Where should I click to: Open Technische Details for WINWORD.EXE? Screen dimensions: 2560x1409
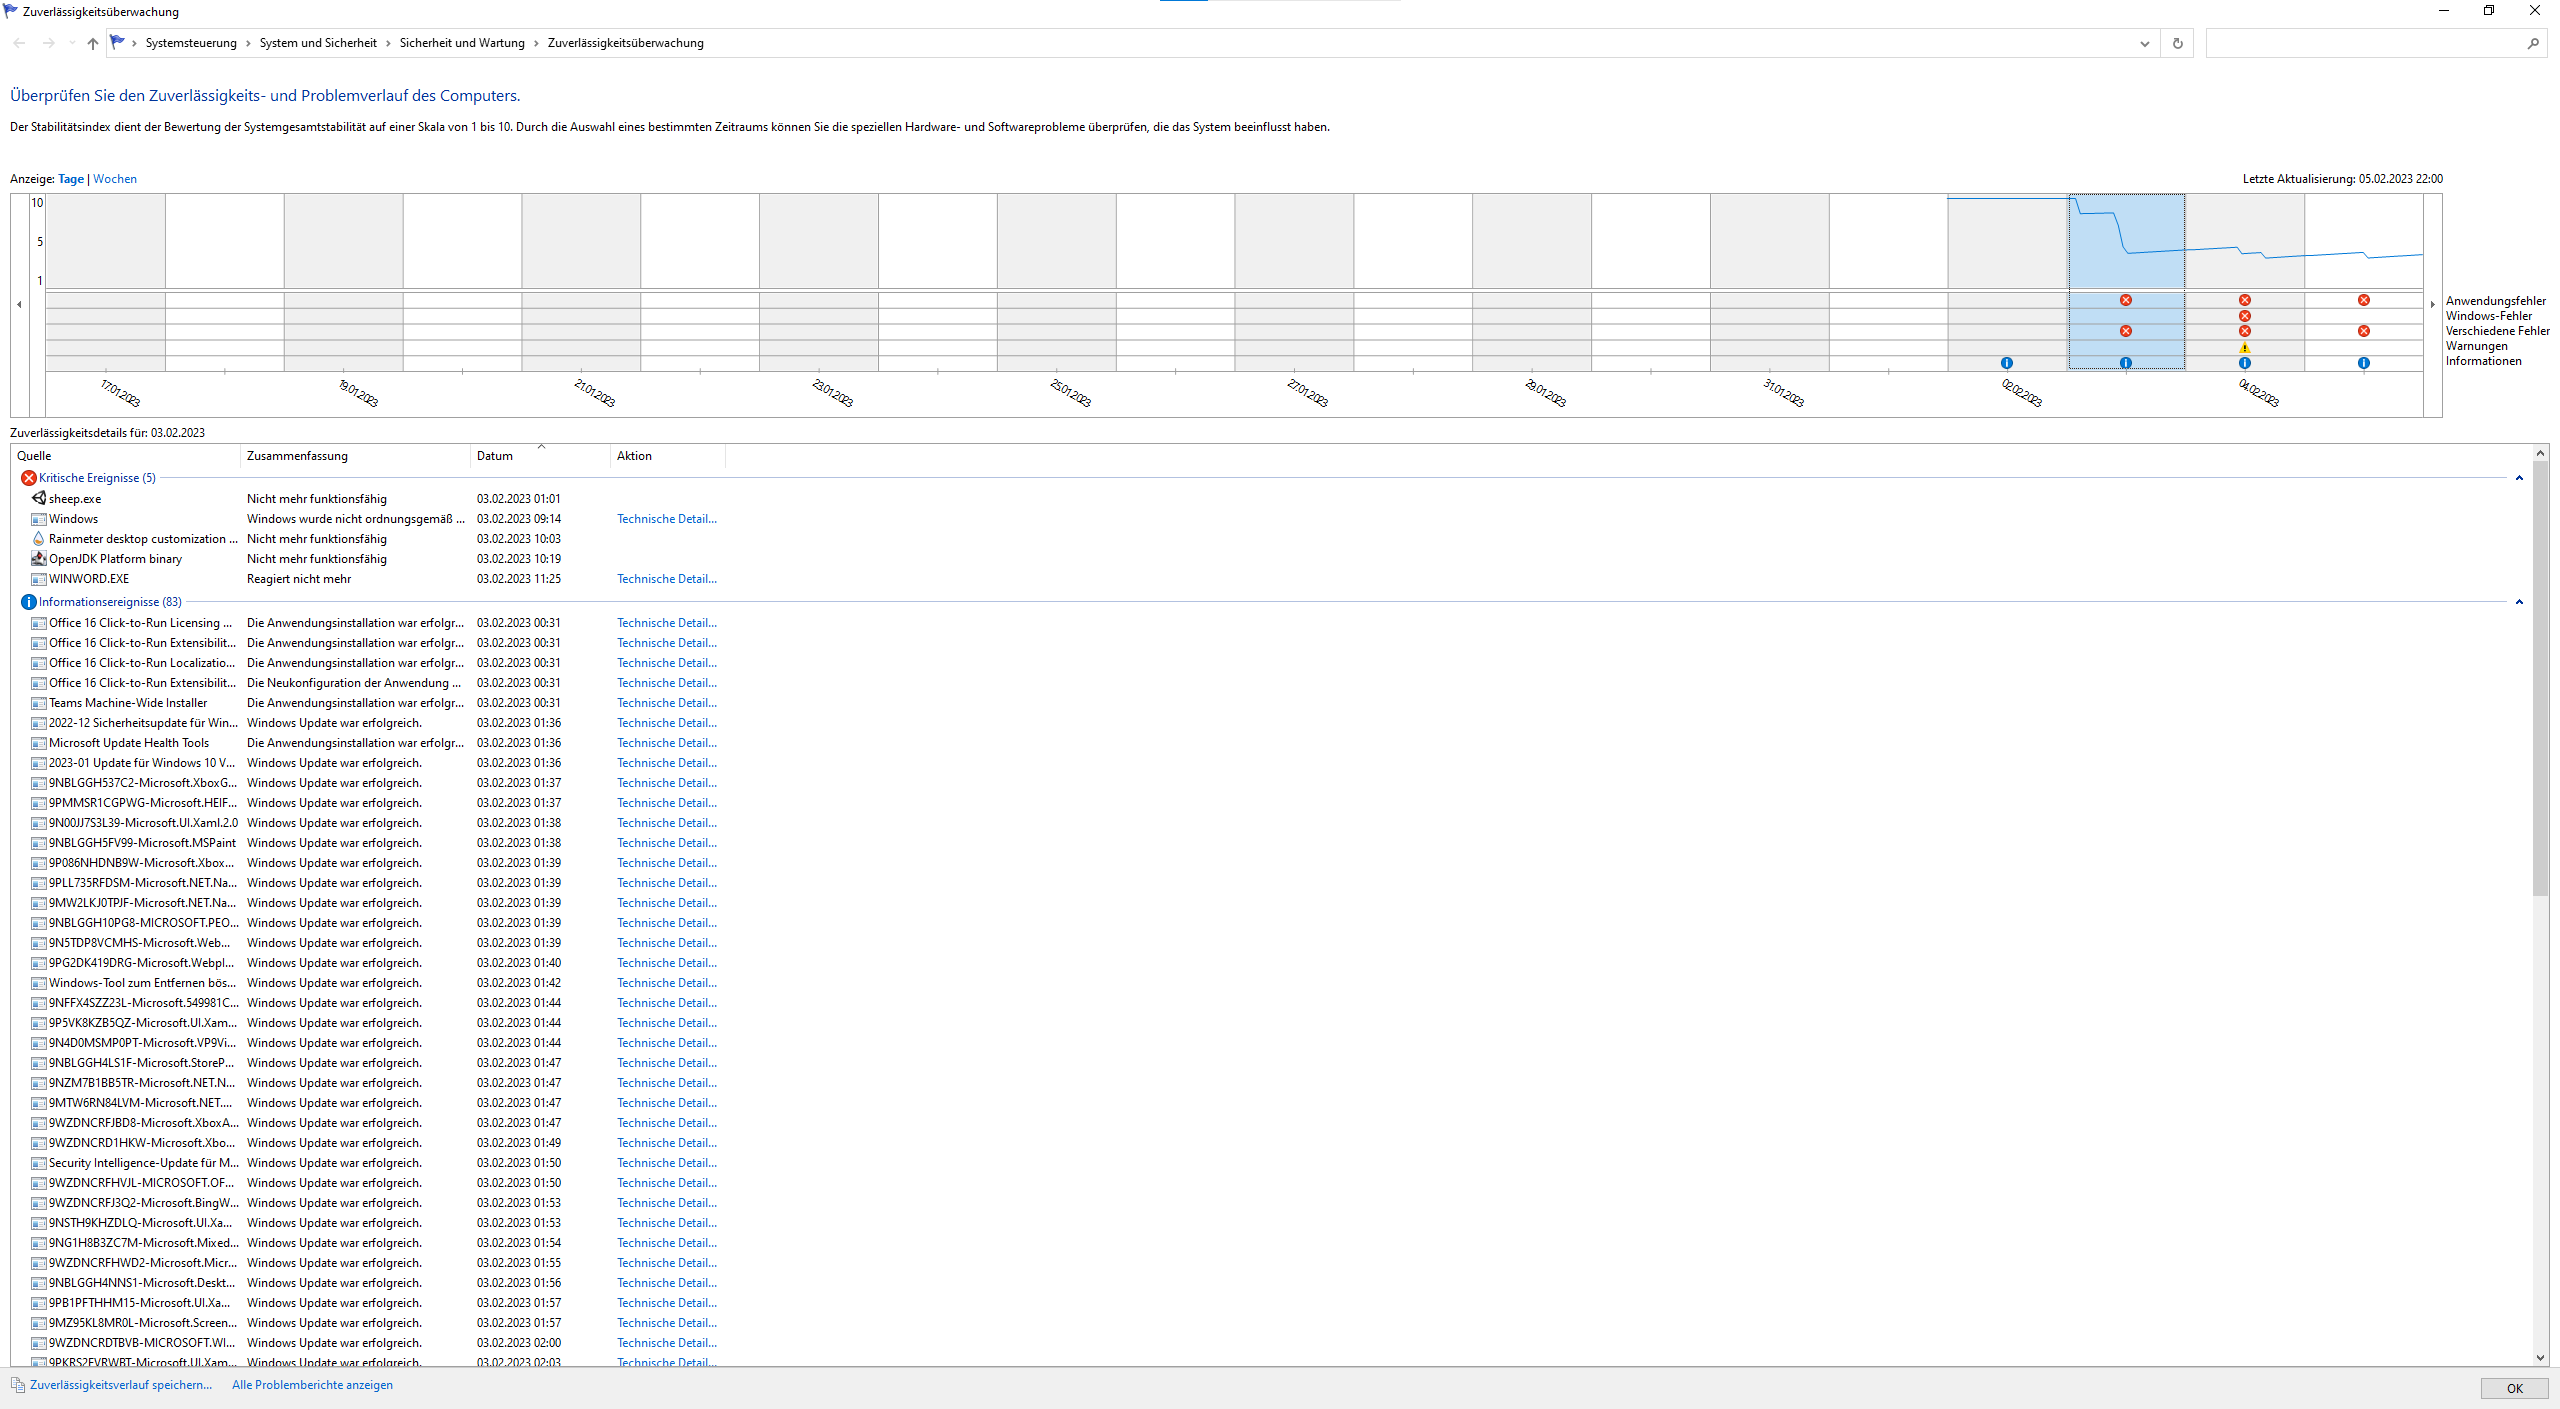click(666, 579)
